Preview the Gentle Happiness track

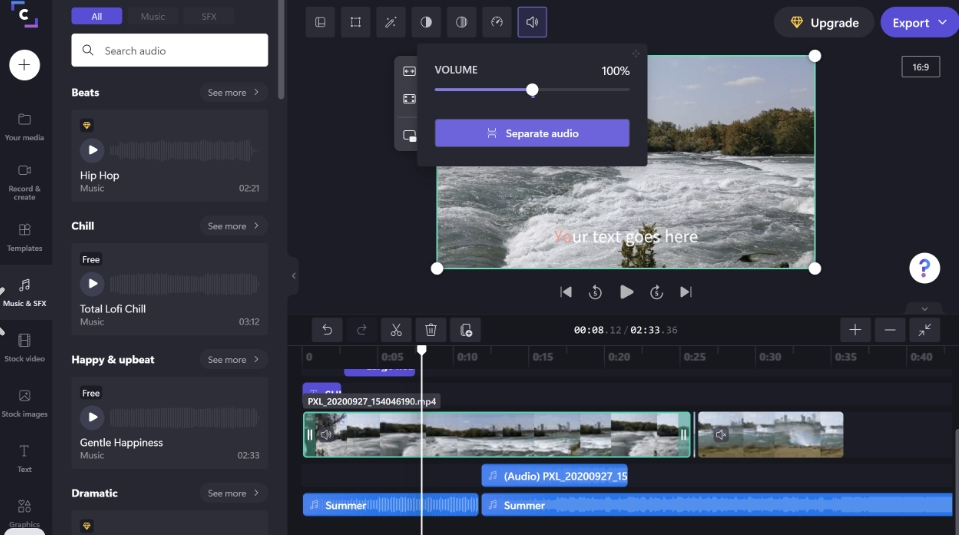[92, 417]
